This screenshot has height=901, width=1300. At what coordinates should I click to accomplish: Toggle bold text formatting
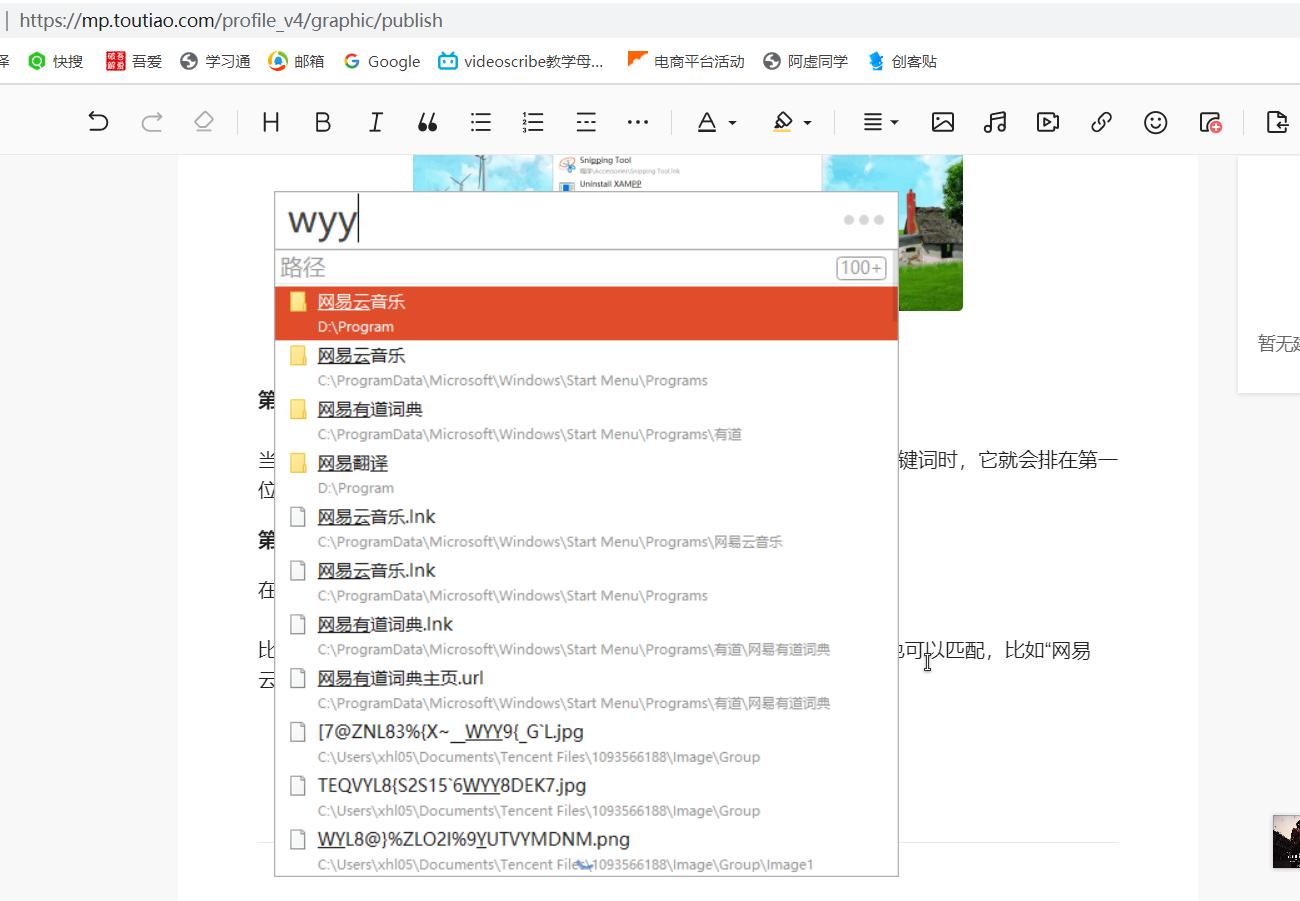(322, 121)
